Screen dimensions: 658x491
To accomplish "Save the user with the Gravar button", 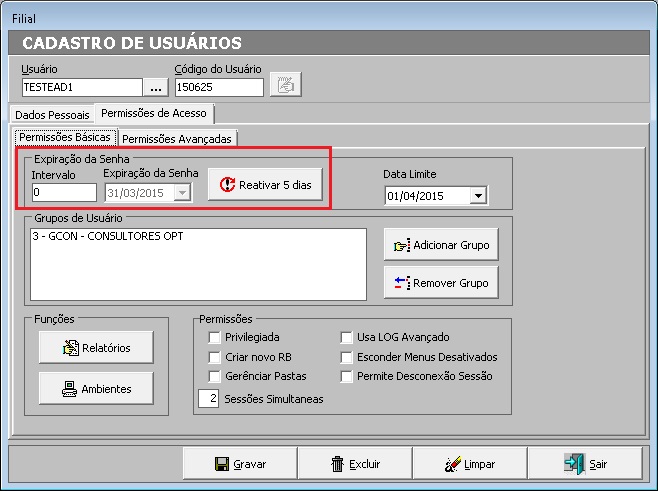I will [240, 464].
